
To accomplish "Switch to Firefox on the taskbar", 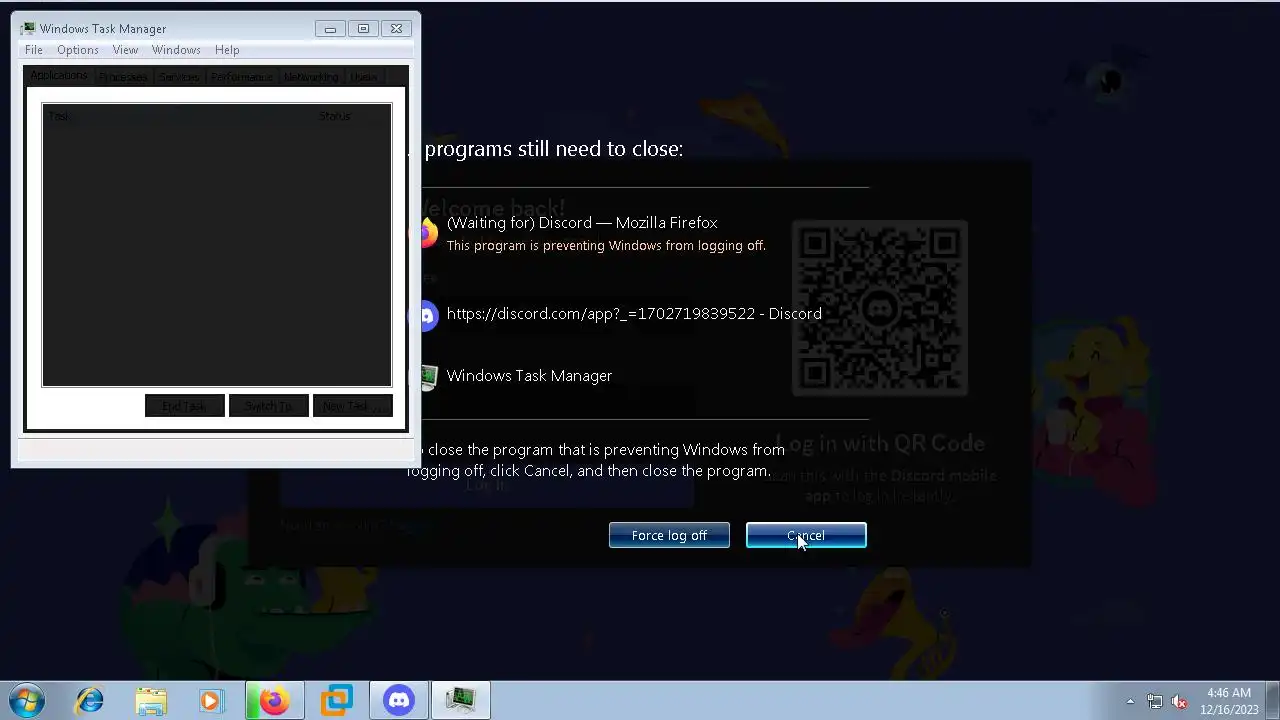I will 274,701.
